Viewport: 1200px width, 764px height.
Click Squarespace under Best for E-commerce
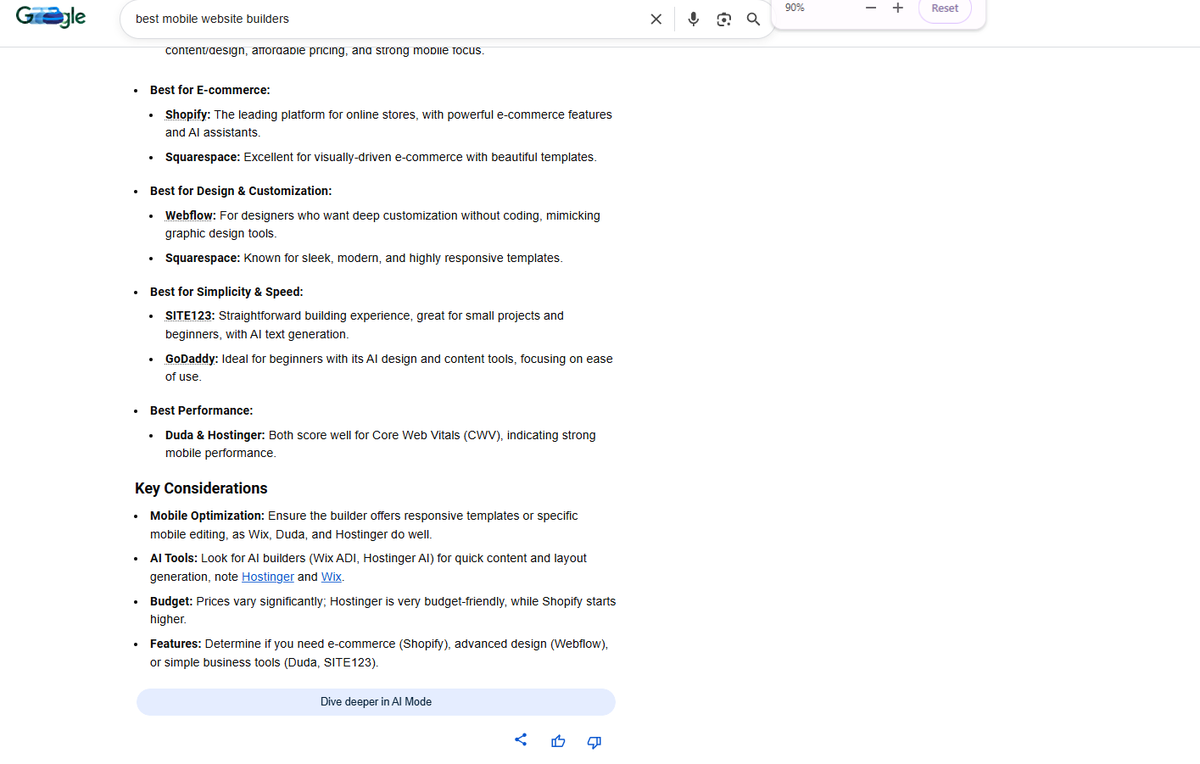202,158
